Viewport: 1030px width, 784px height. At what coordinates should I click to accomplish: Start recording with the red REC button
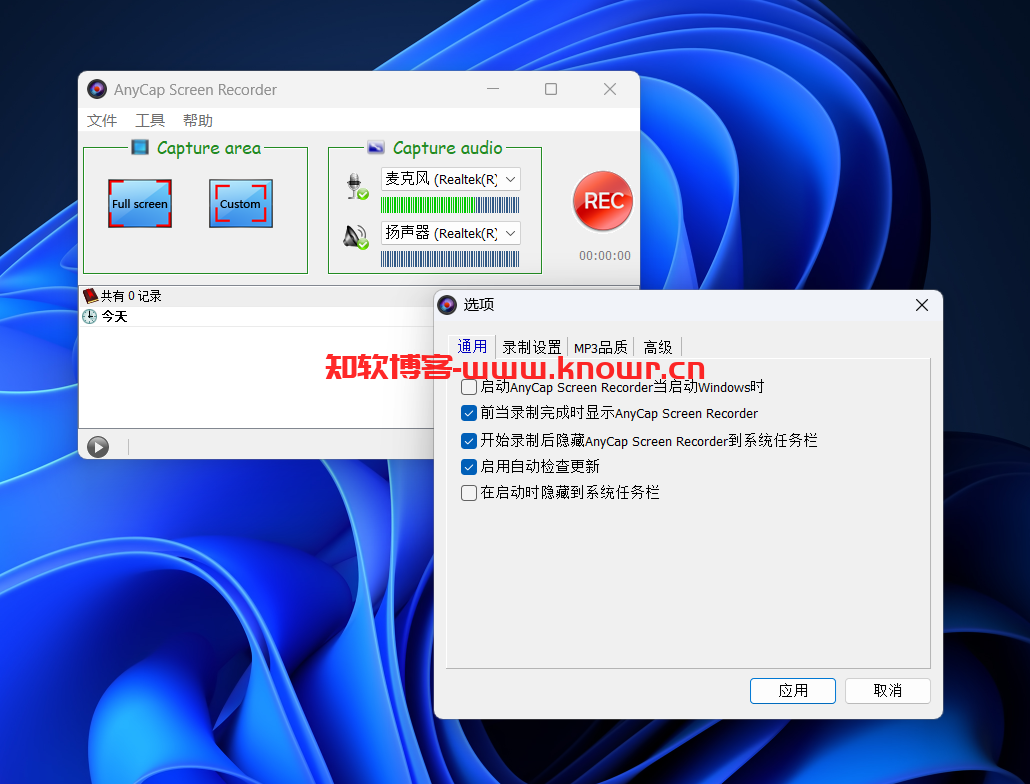(603, 201)
